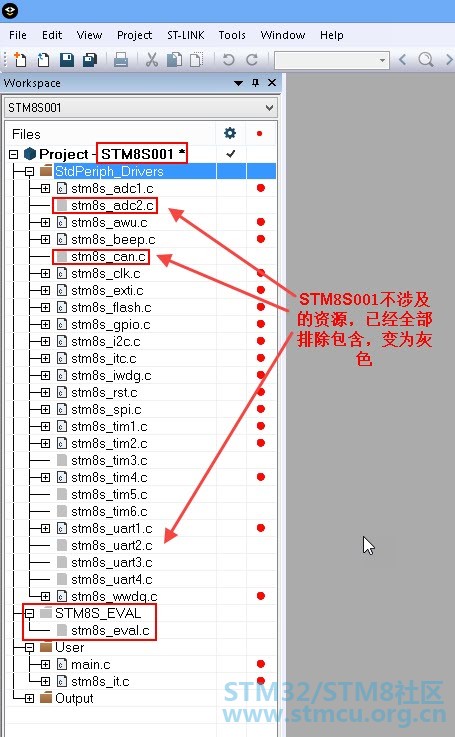Select stm8s_i2c.c in the tree
This screenshot has height=737, width=455.
coord(106,341)
